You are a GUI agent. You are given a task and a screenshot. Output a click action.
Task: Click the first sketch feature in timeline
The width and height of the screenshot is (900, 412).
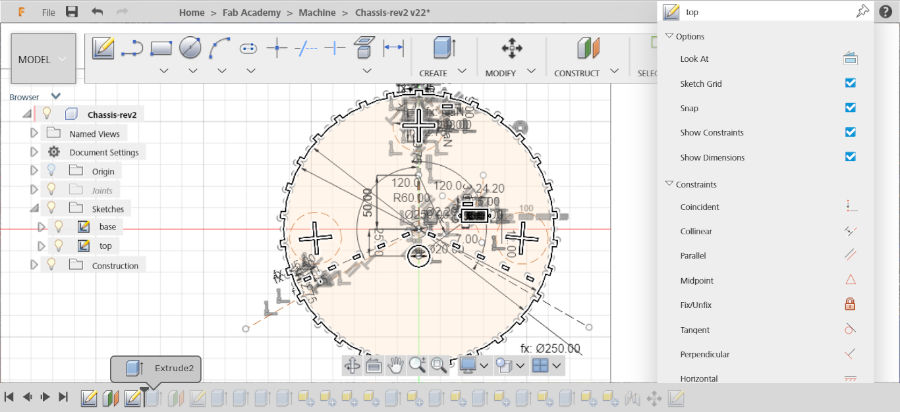click(x=88, y=397)
